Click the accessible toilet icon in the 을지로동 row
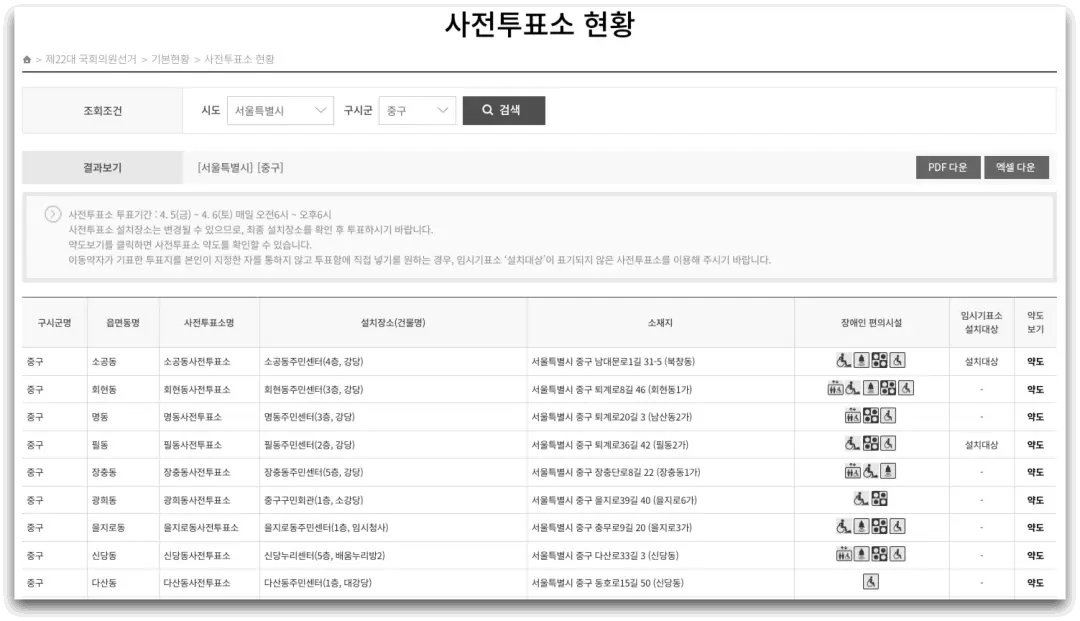1080x621 pixels. pos(897,525)
